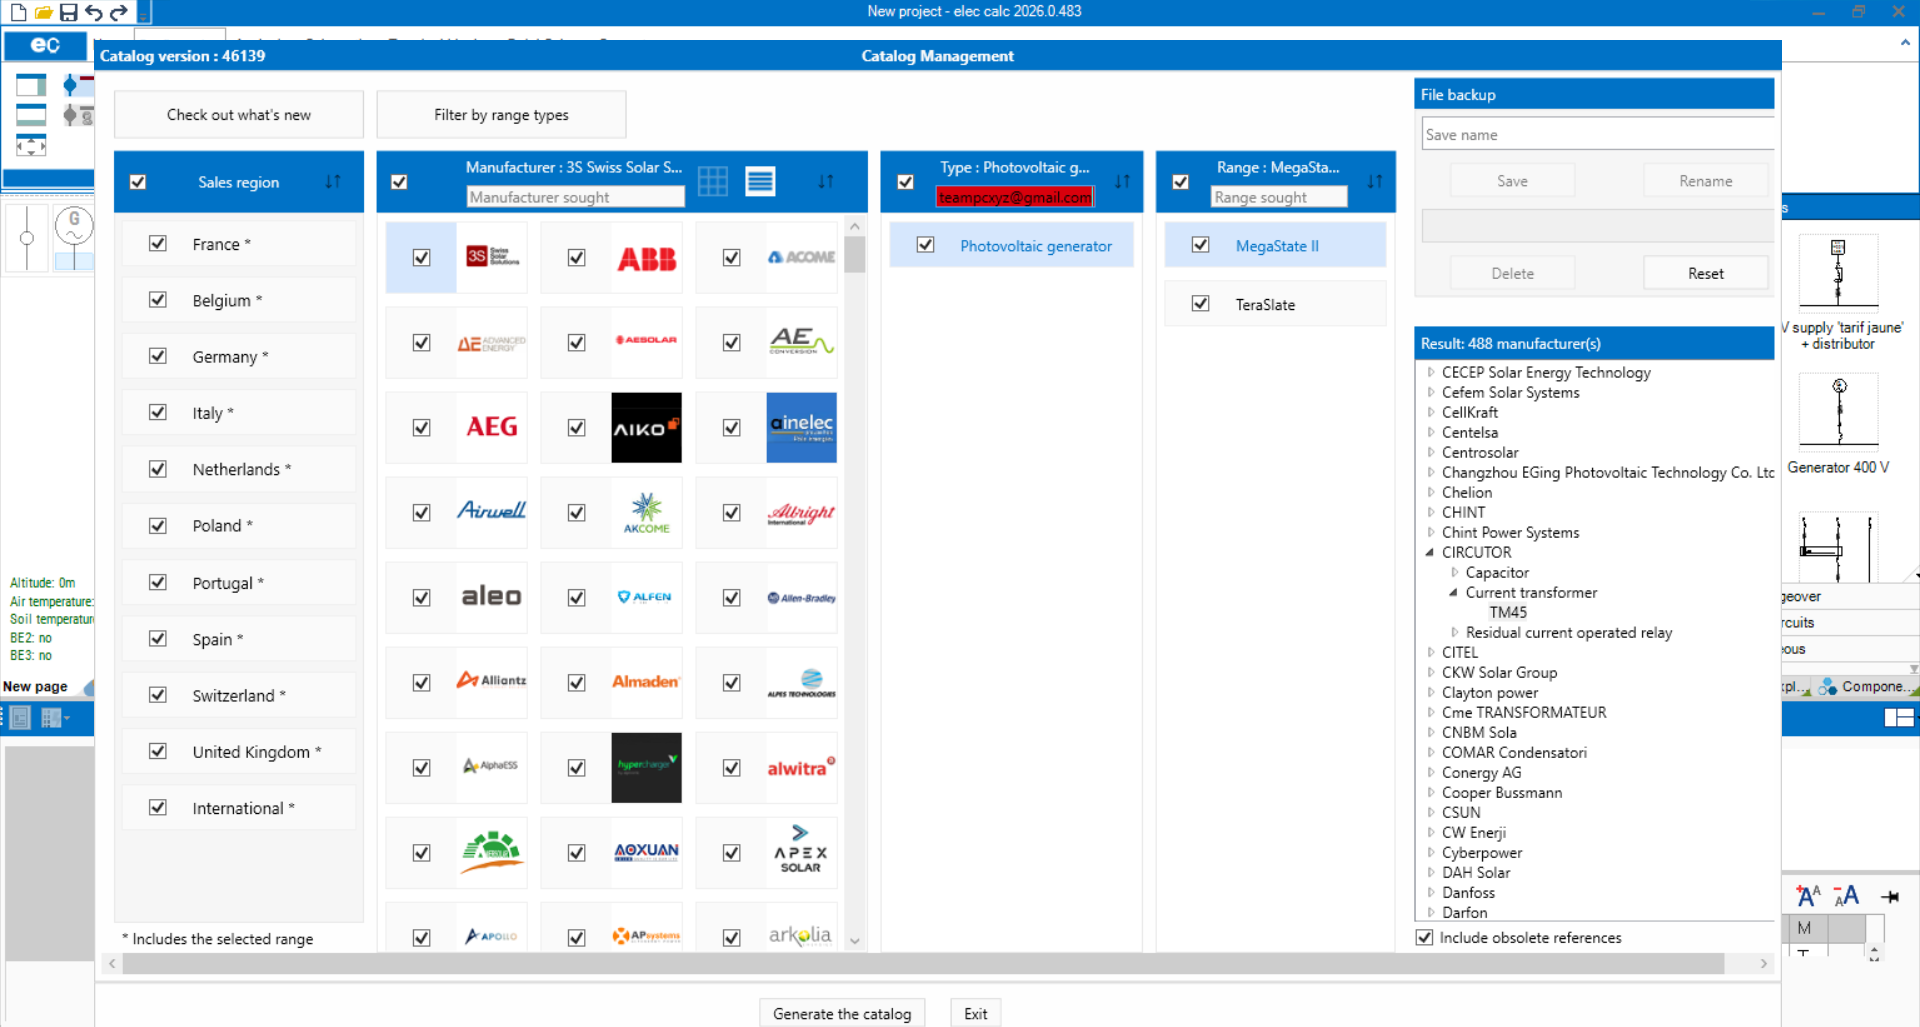Image resolution: width=1920 pixels, height=1027 pixels.
Task: Toggle the Manufacturer header select-all checkbox
Action: 399,182
